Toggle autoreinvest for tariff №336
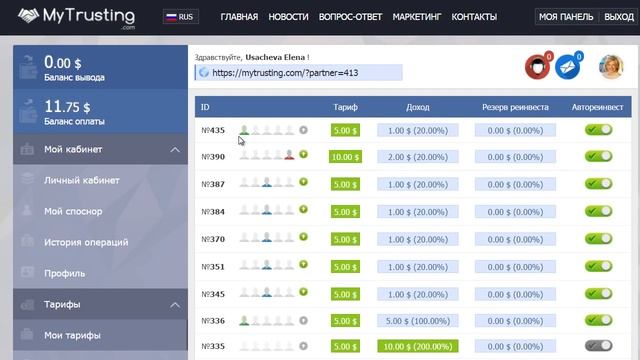 click(x=598, y=320)
